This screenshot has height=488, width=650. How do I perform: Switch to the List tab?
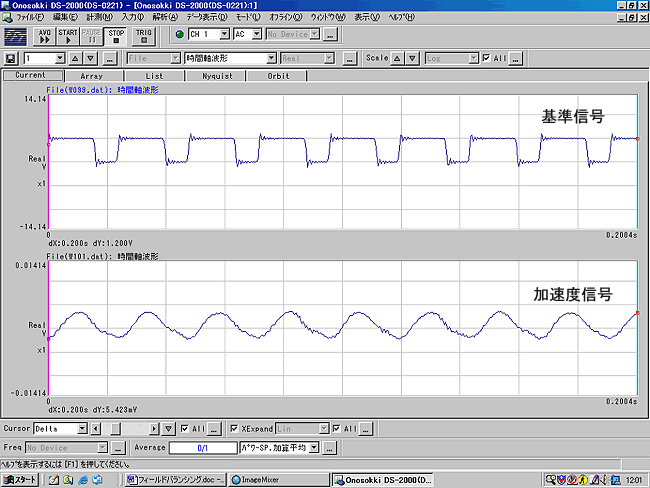[x=155, y=76]
